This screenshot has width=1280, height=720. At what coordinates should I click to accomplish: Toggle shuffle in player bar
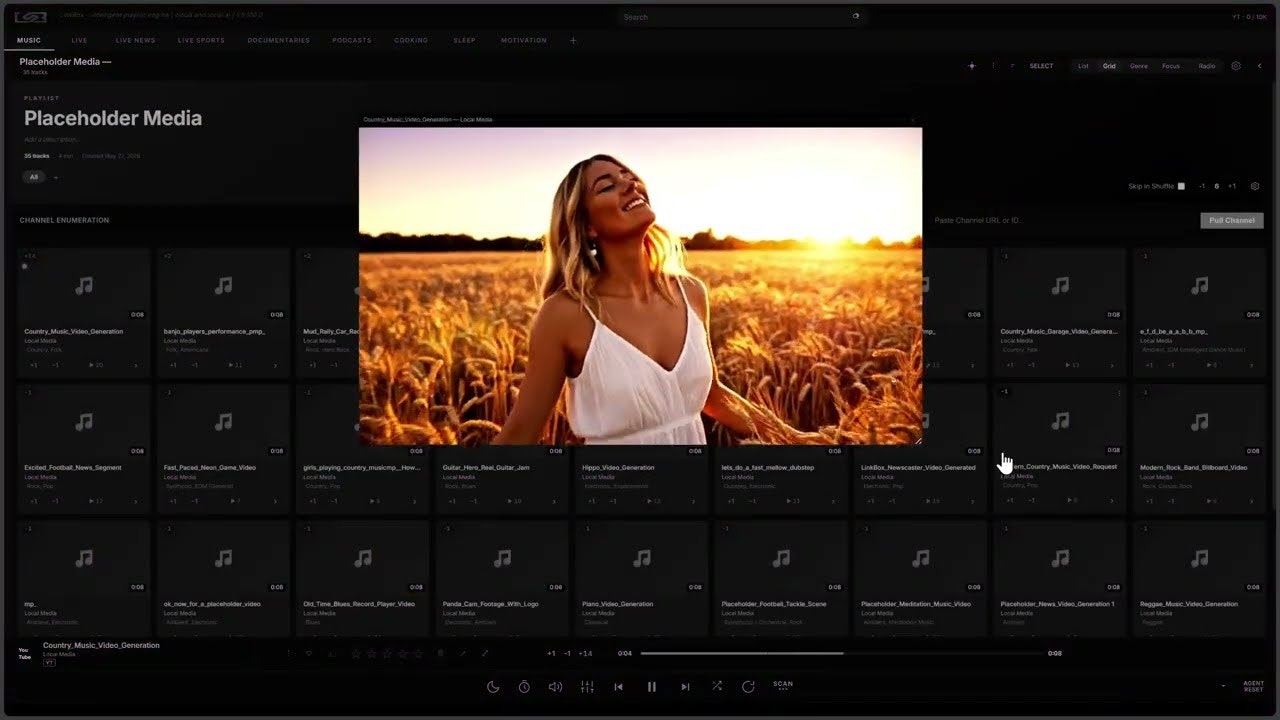pyautogui.click(x=717, y=687)
